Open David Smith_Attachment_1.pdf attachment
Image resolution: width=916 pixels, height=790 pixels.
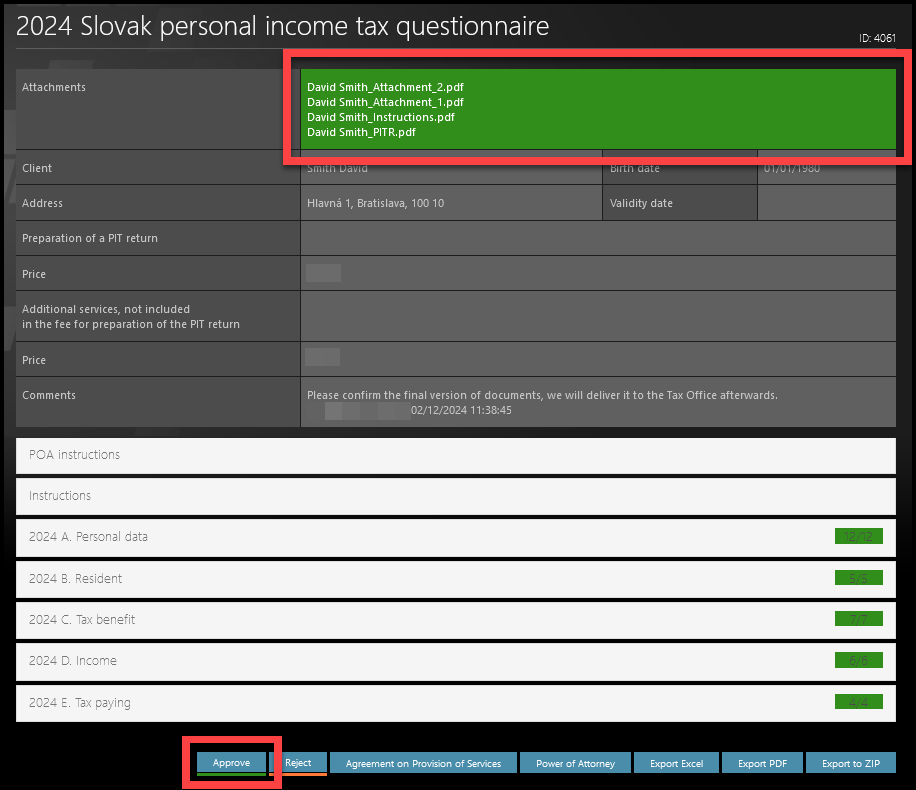(385, 102)
